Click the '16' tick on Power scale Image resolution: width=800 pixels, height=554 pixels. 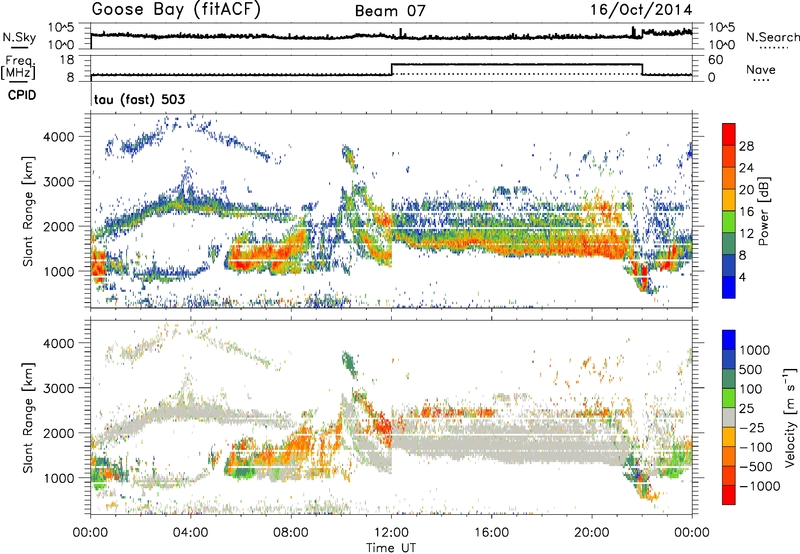tap(746, 212)
